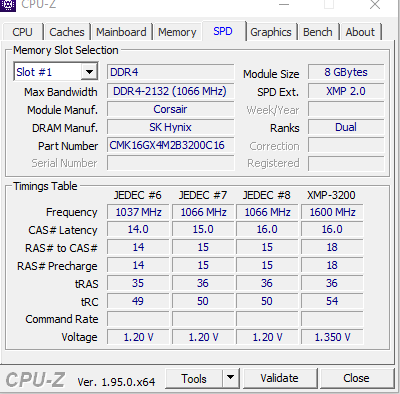Image resolution: width=400 pixels, height=394 pixels.
Task: Click JEDEC #6 tRC value 49
Action: [x=138, y=301]
